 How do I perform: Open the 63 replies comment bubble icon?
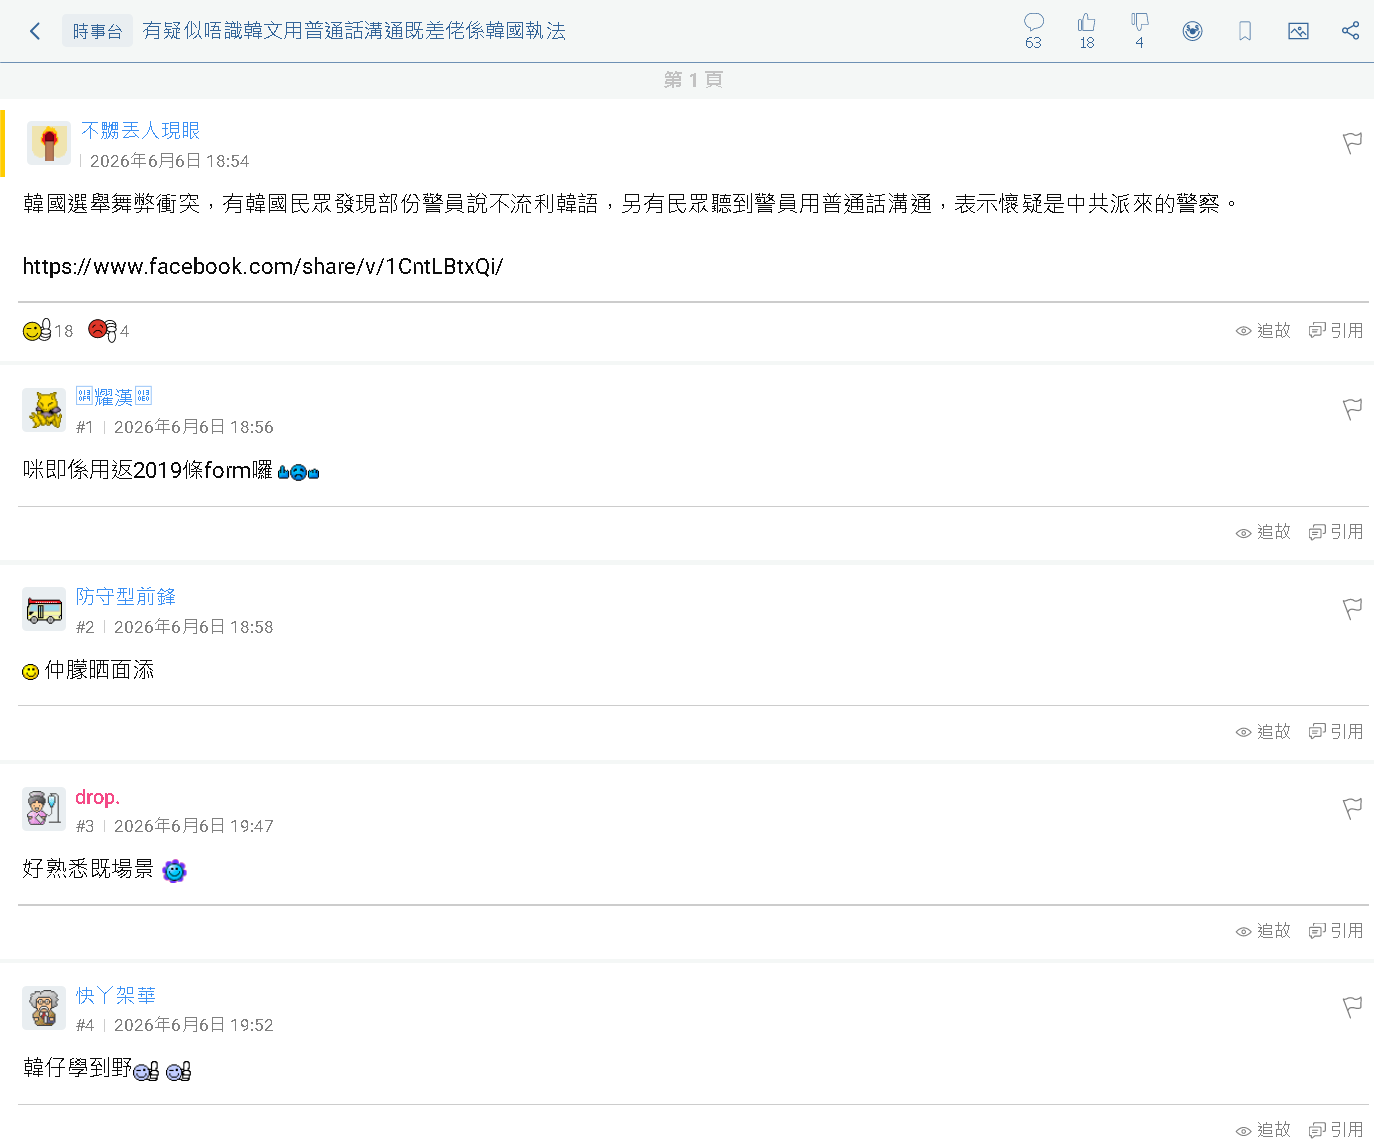(x=1034, y=31)
